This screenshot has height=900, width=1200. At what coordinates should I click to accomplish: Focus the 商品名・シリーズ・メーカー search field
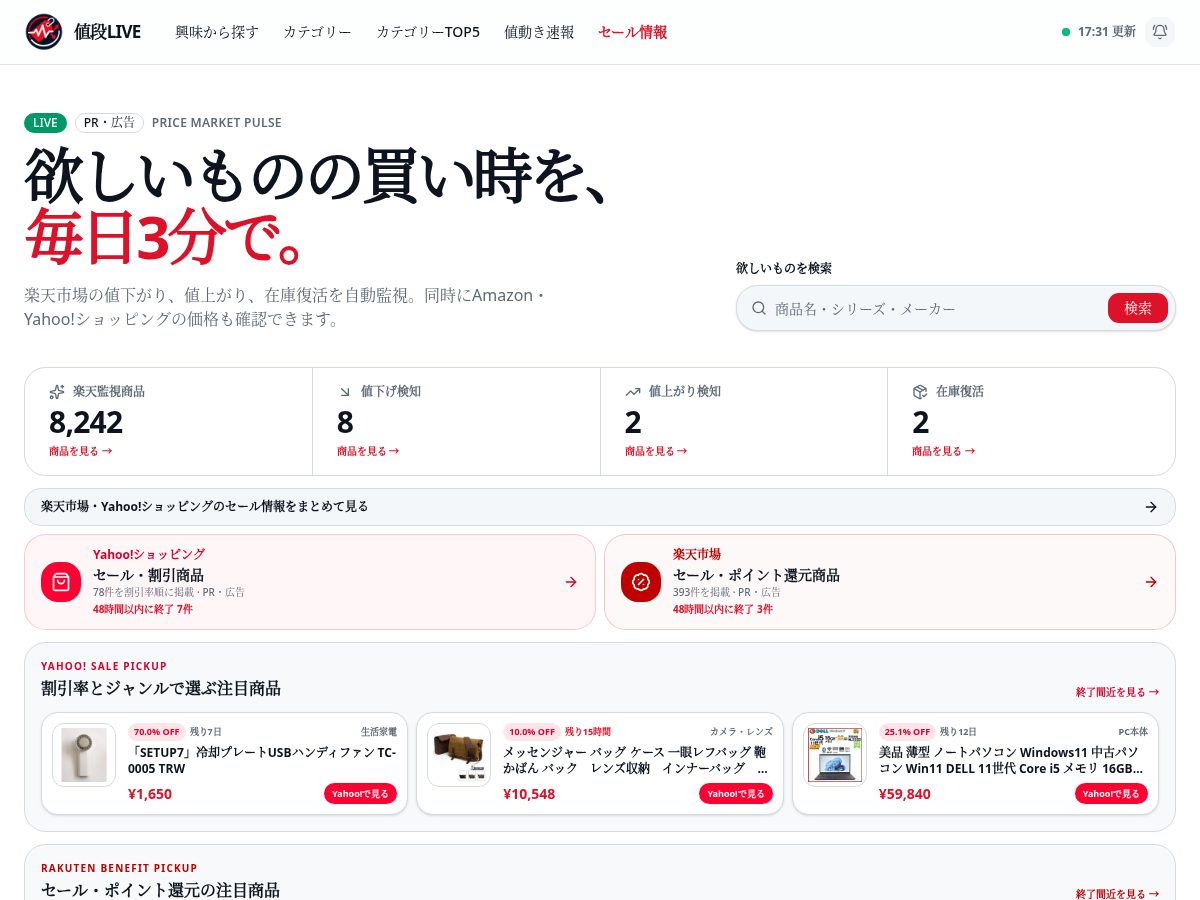[937, 308]
